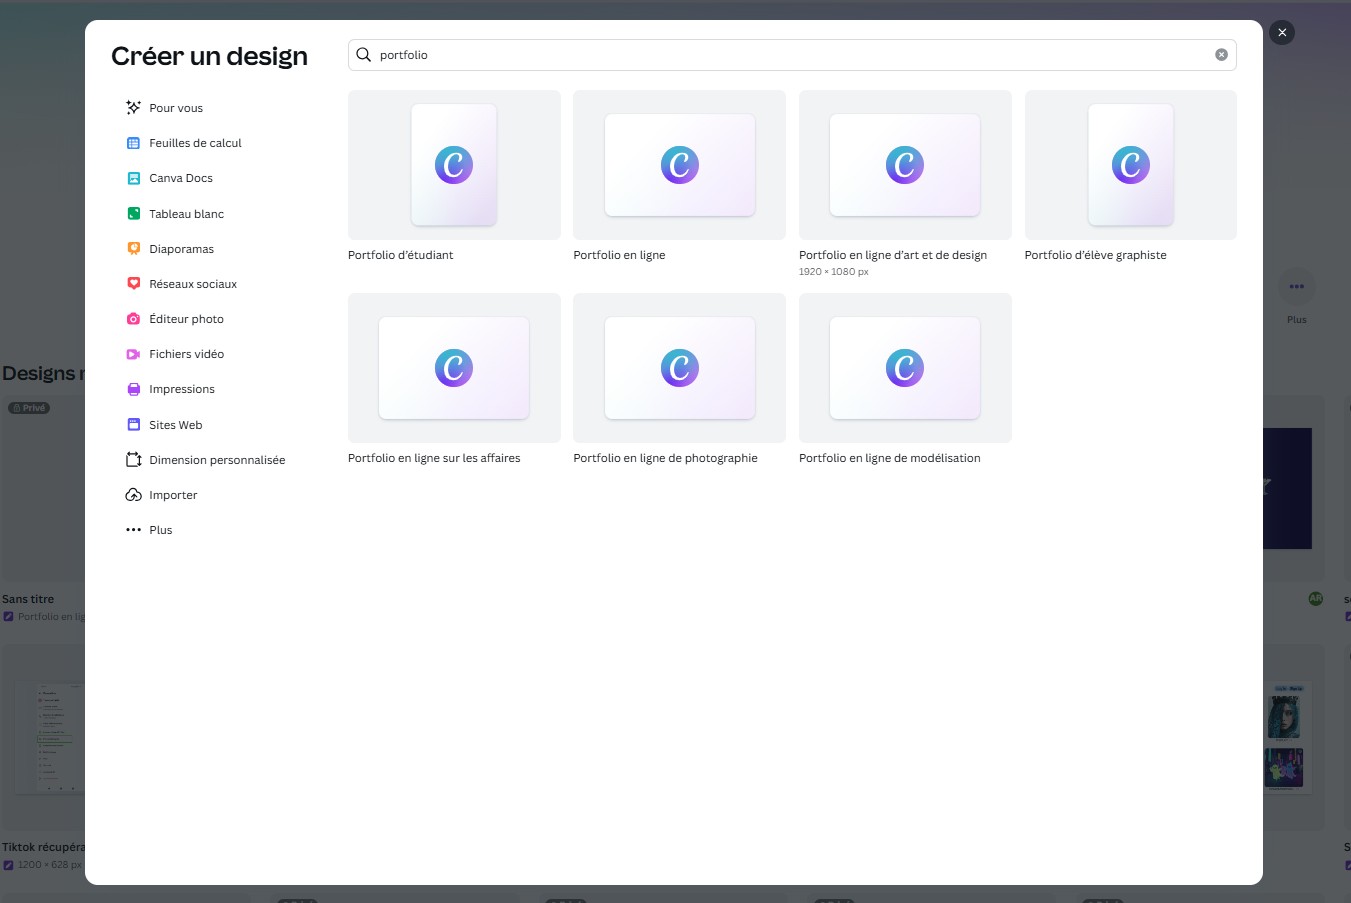Close the Créer un design dialog
This screenshot has height=903, width=1351.
point(1282,32)
